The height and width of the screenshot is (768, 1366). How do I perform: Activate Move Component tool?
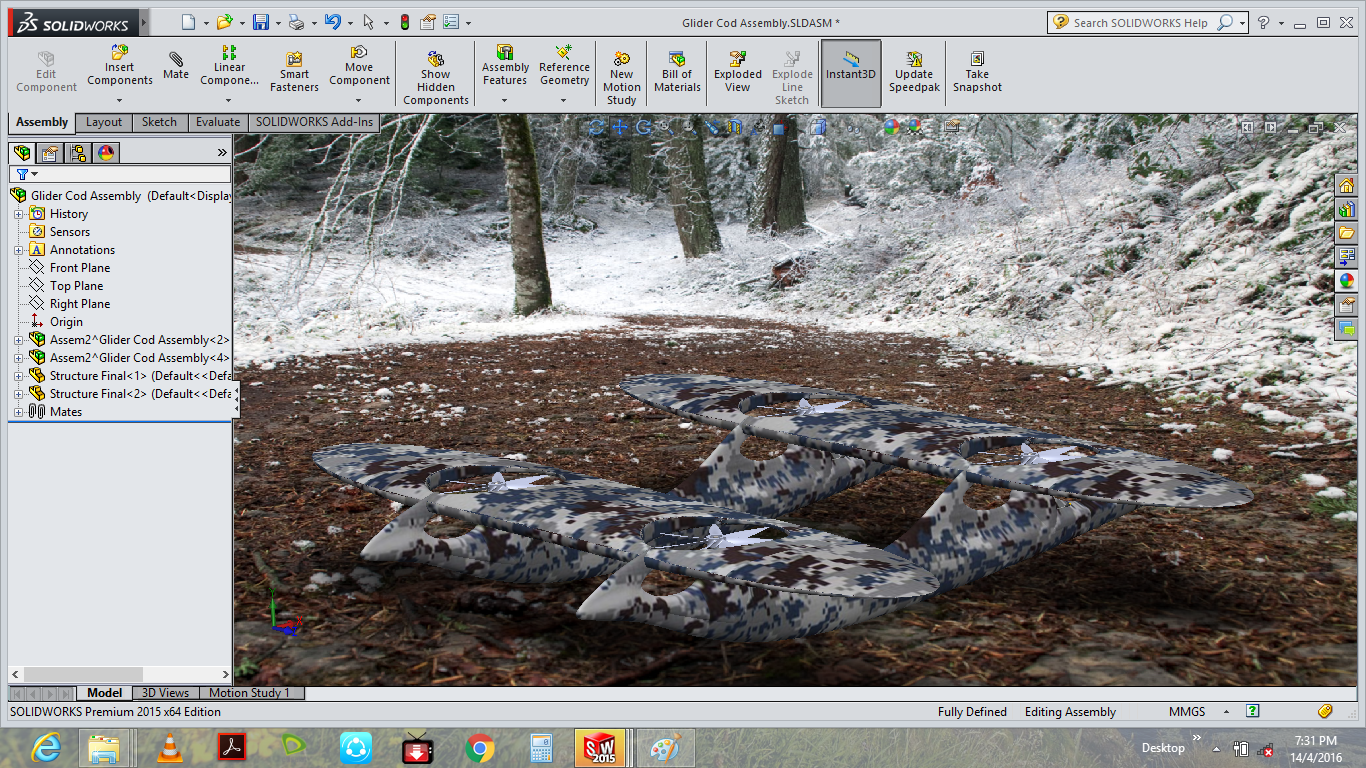[359, 66]
